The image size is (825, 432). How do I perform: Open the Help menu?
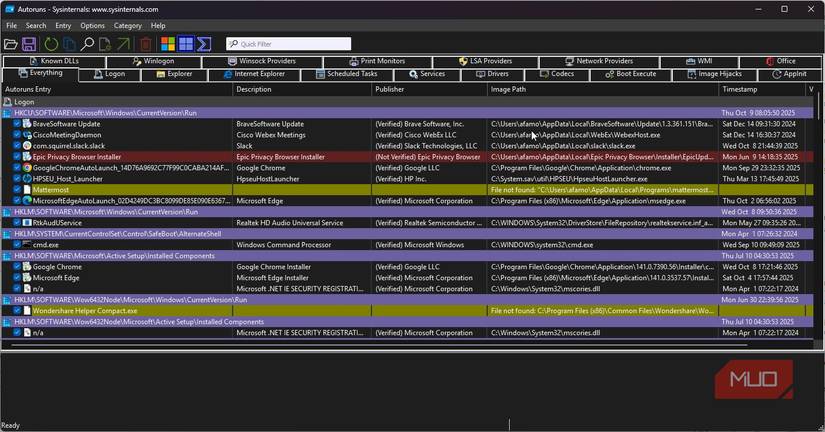tap(158, 25)
